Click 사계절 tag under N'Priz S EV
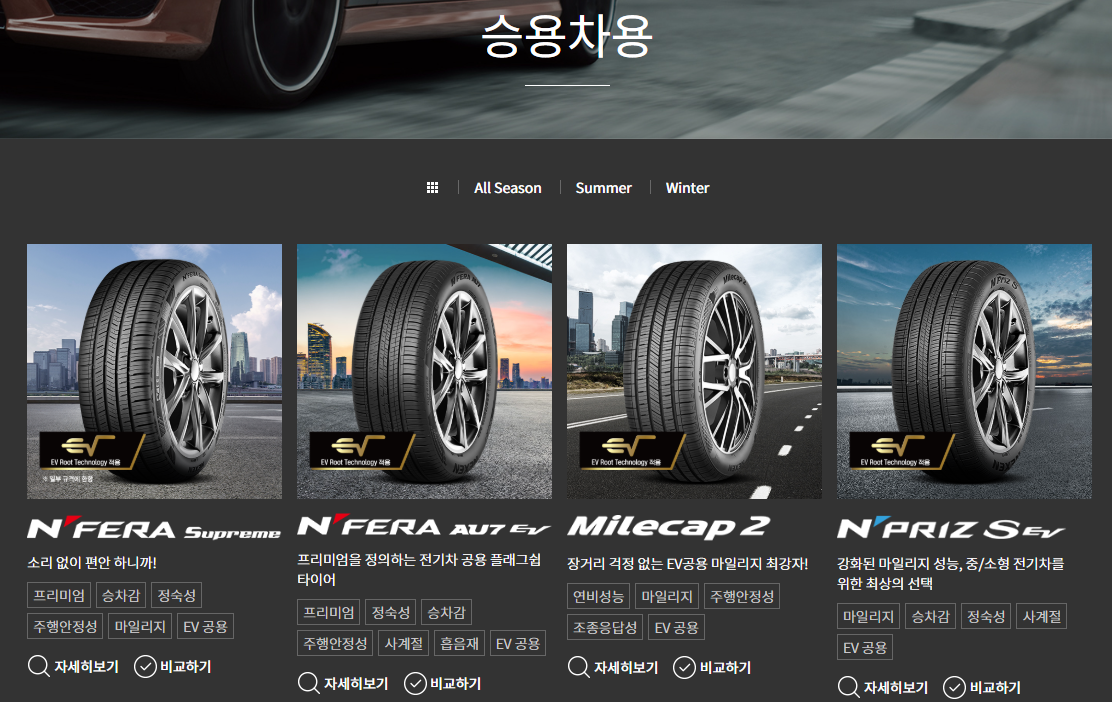The width and height of the screenshot is (1112, 702). [x=1042, y=616]
